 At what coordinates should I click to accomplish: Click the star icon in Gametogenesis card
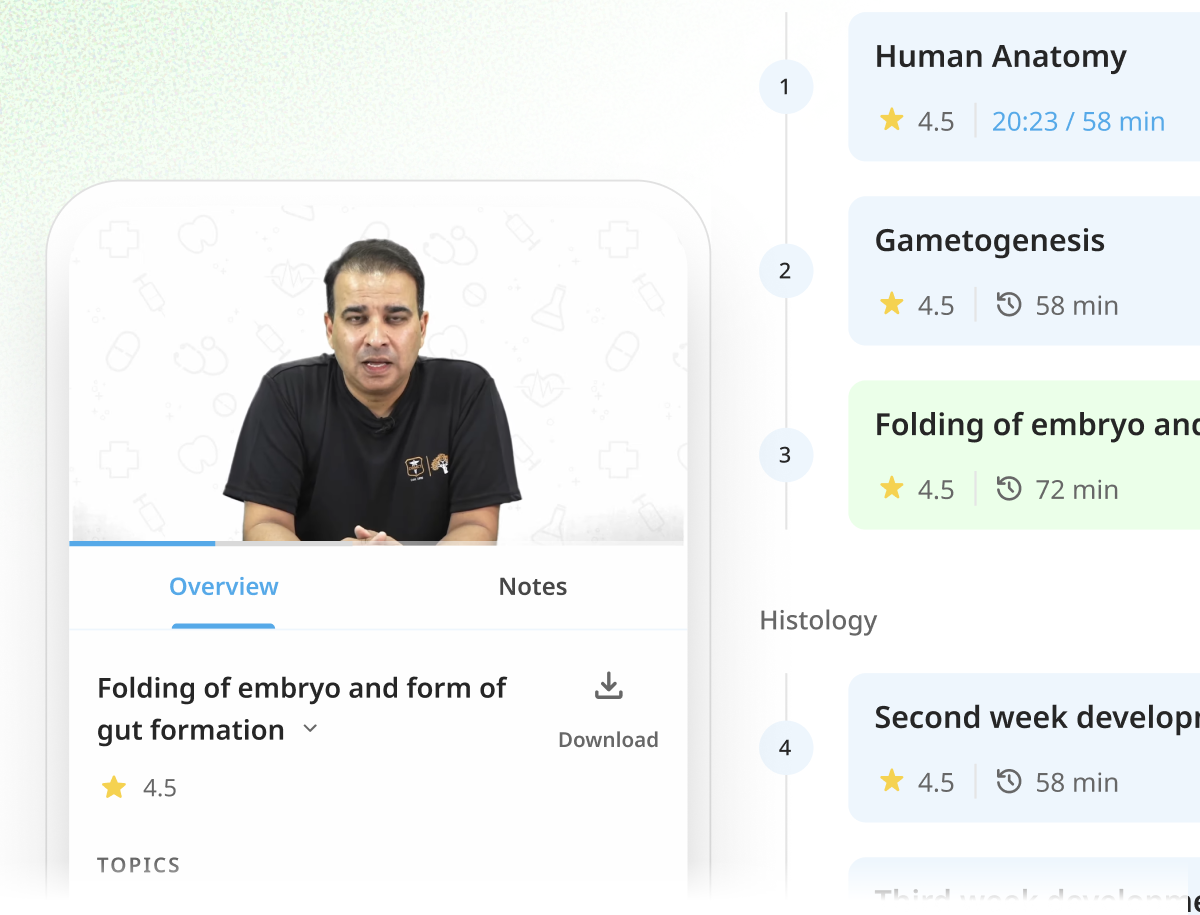(x=891, y=305)
